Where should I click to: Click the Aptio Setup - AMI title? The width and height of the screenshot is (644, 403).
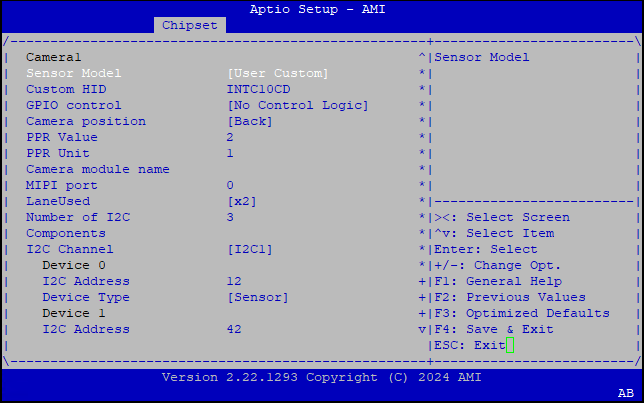click(317, 9)
